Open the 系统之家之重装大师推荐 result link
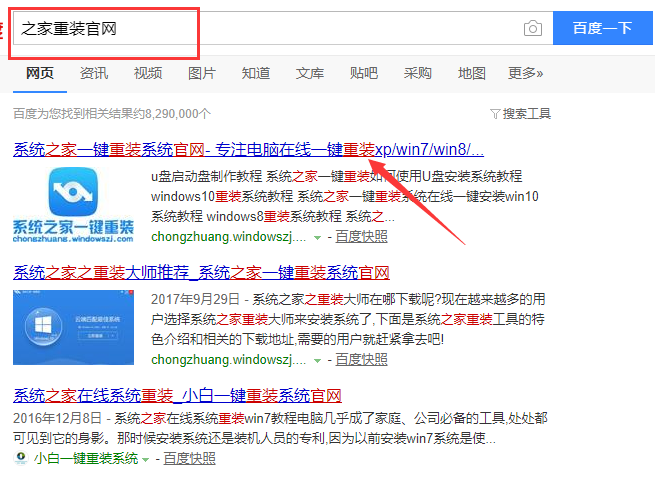 click(x=201, y=272)
